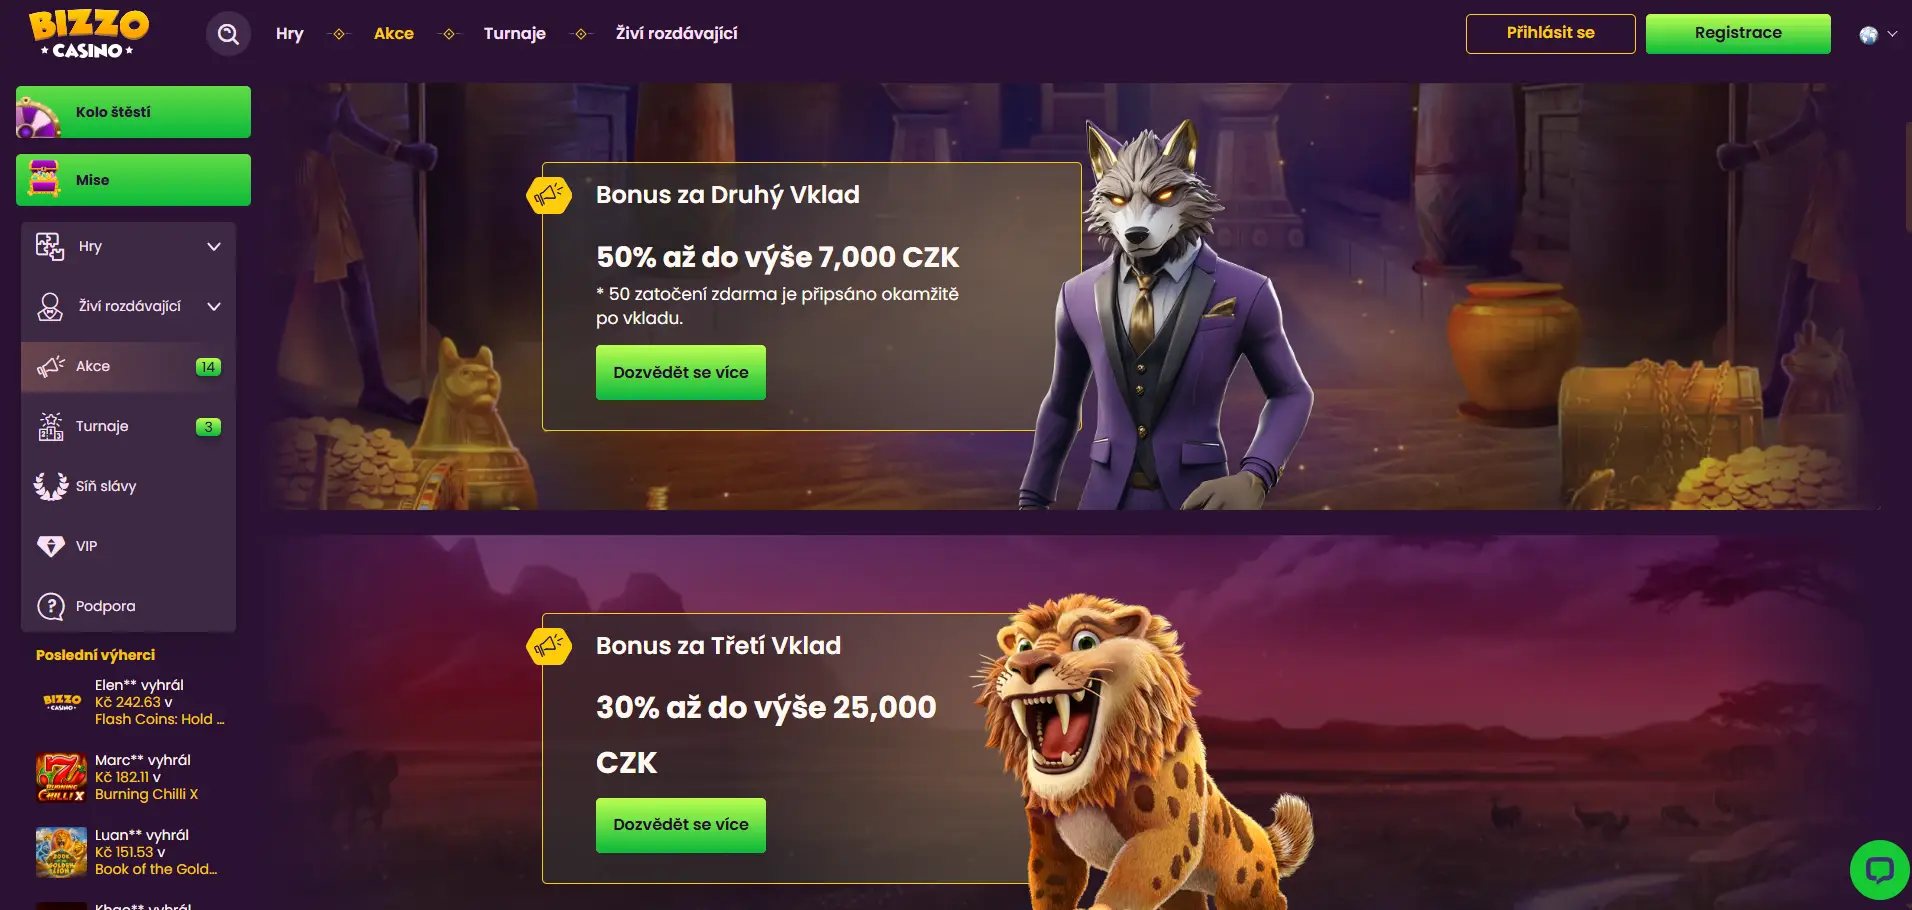This screenshot has width=1912, height=910.
Task: Click the VIP diamond icon
Action: click(x=50, y=546)
